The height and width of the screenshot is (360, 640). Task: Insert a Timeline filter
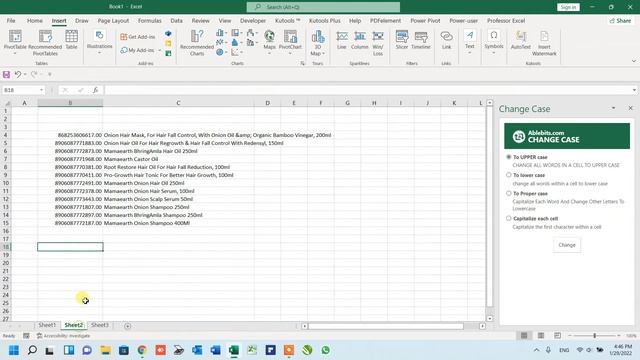[x=421, y=40]
